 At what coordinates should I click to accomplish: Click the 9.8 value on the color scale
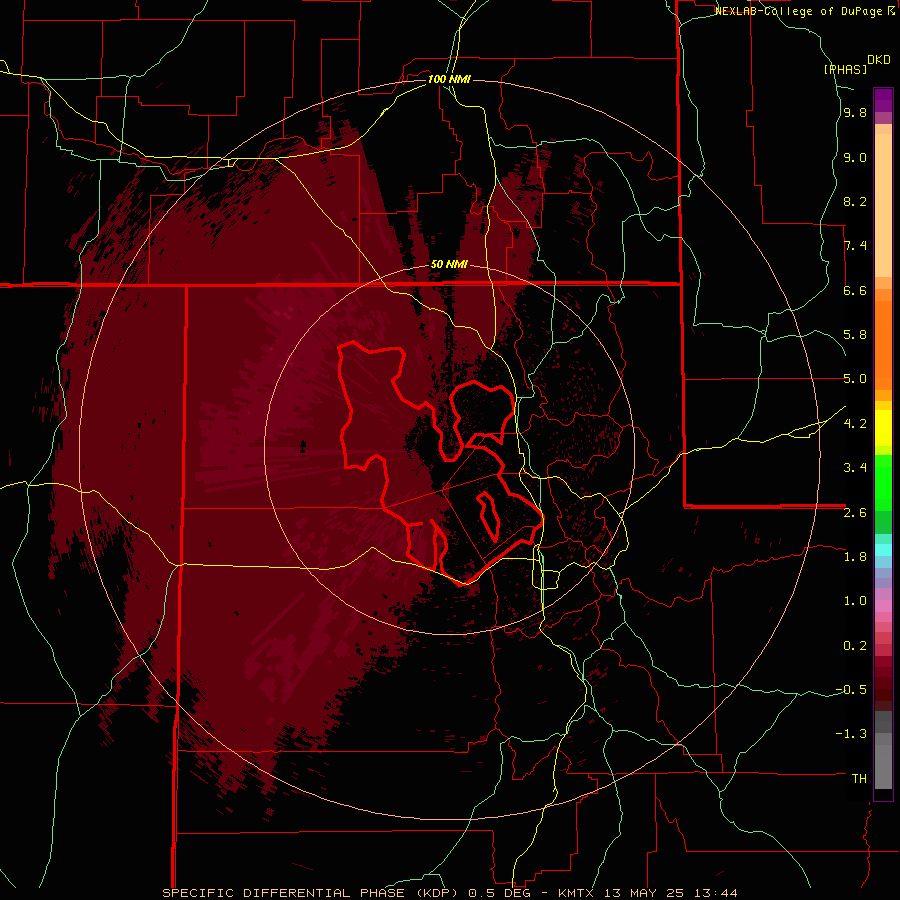(x=855, y=112)
